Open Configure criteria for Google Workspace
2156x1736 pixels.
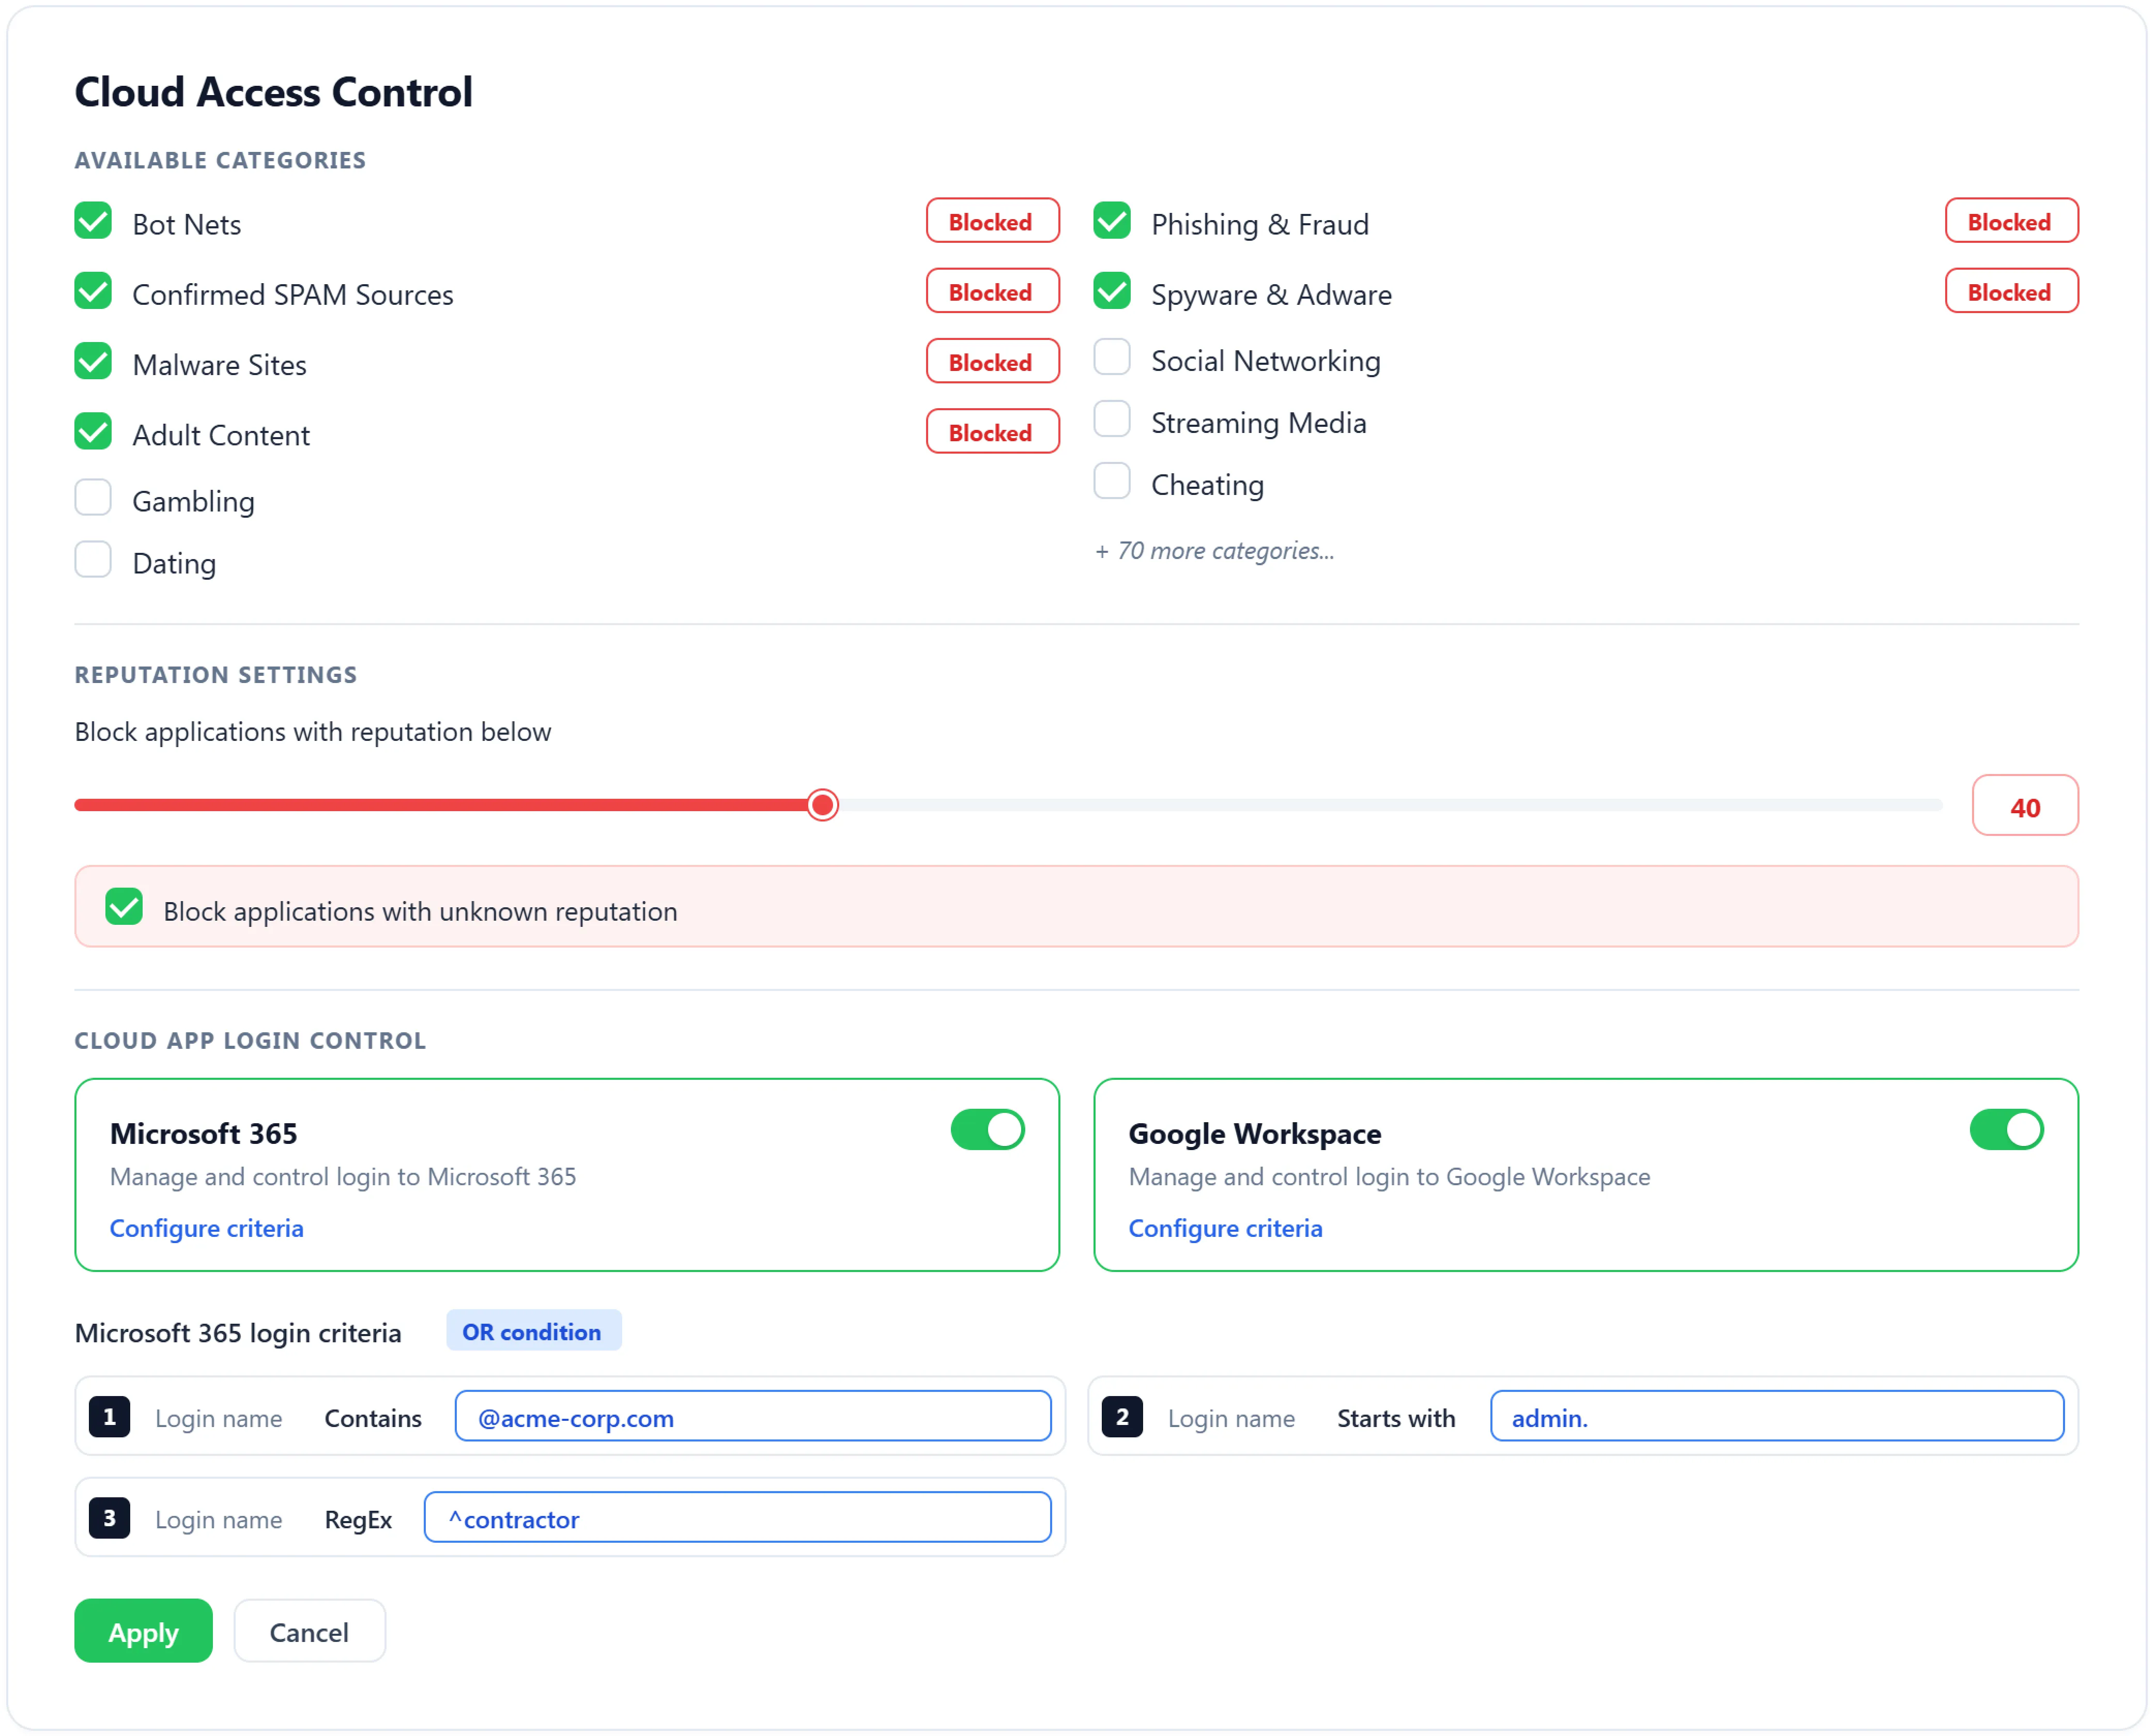[1225, 1228]
